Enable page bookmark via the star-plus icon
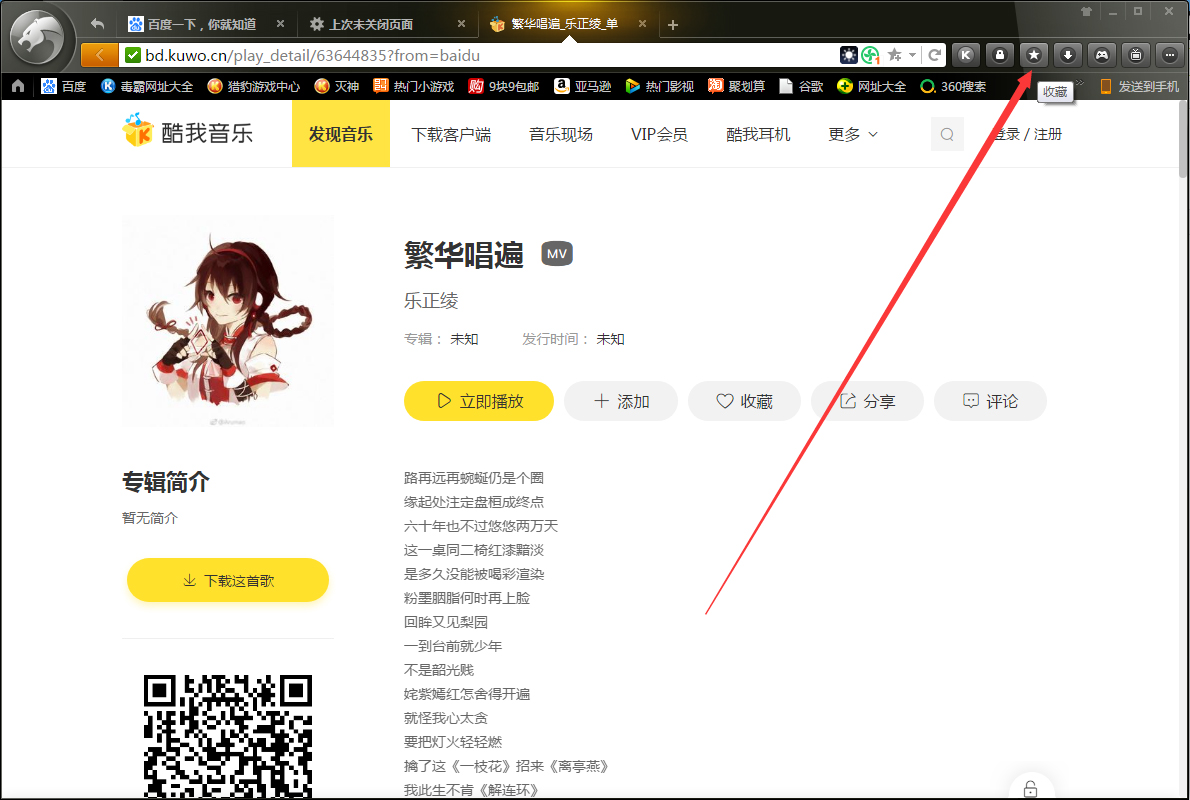 [894, 55]
